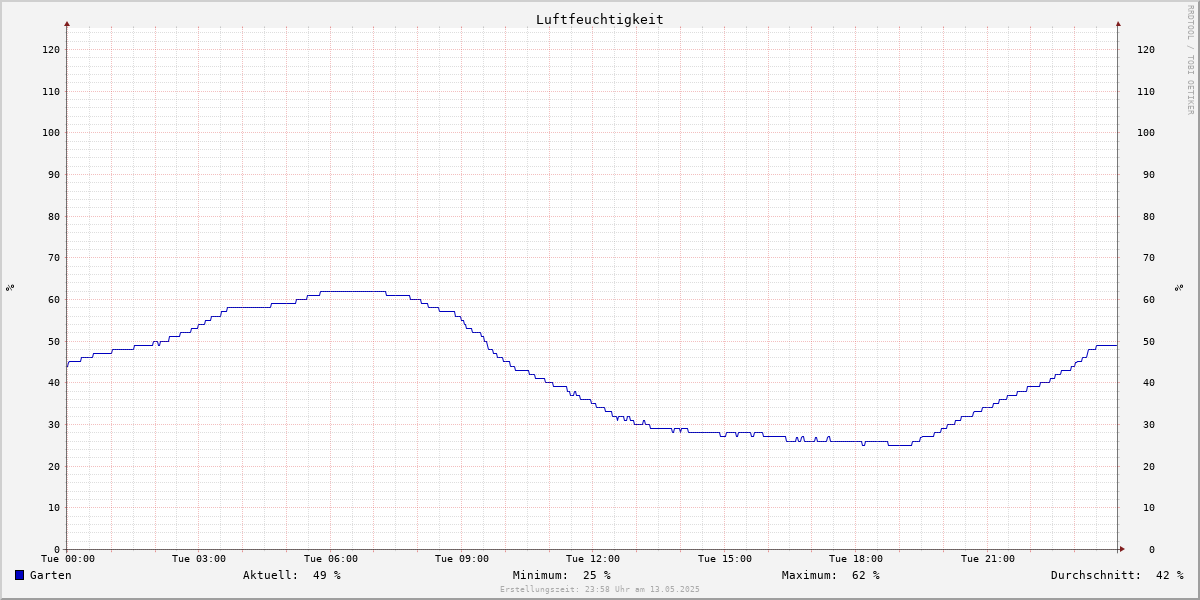1200x600 pixels.
Task: Click the Tue 15:00 time axis label
Action: point(725,559)
